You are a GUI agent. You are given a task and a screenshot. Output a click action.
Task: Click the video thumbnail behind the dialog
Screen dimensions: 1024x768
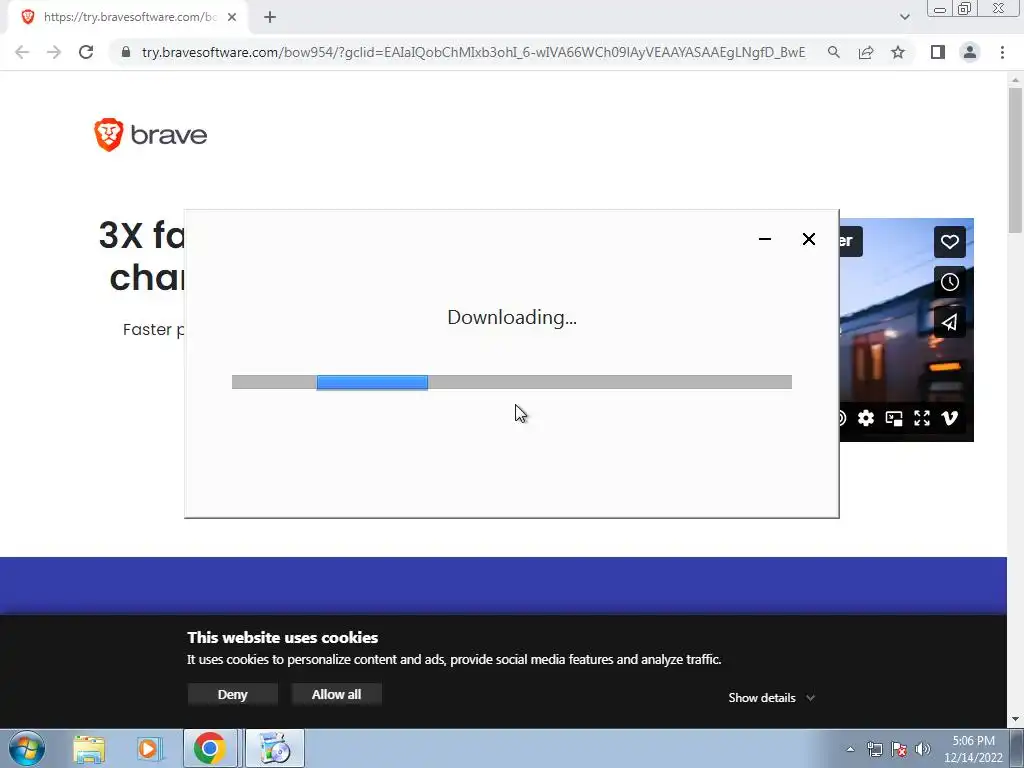(906, 330)
